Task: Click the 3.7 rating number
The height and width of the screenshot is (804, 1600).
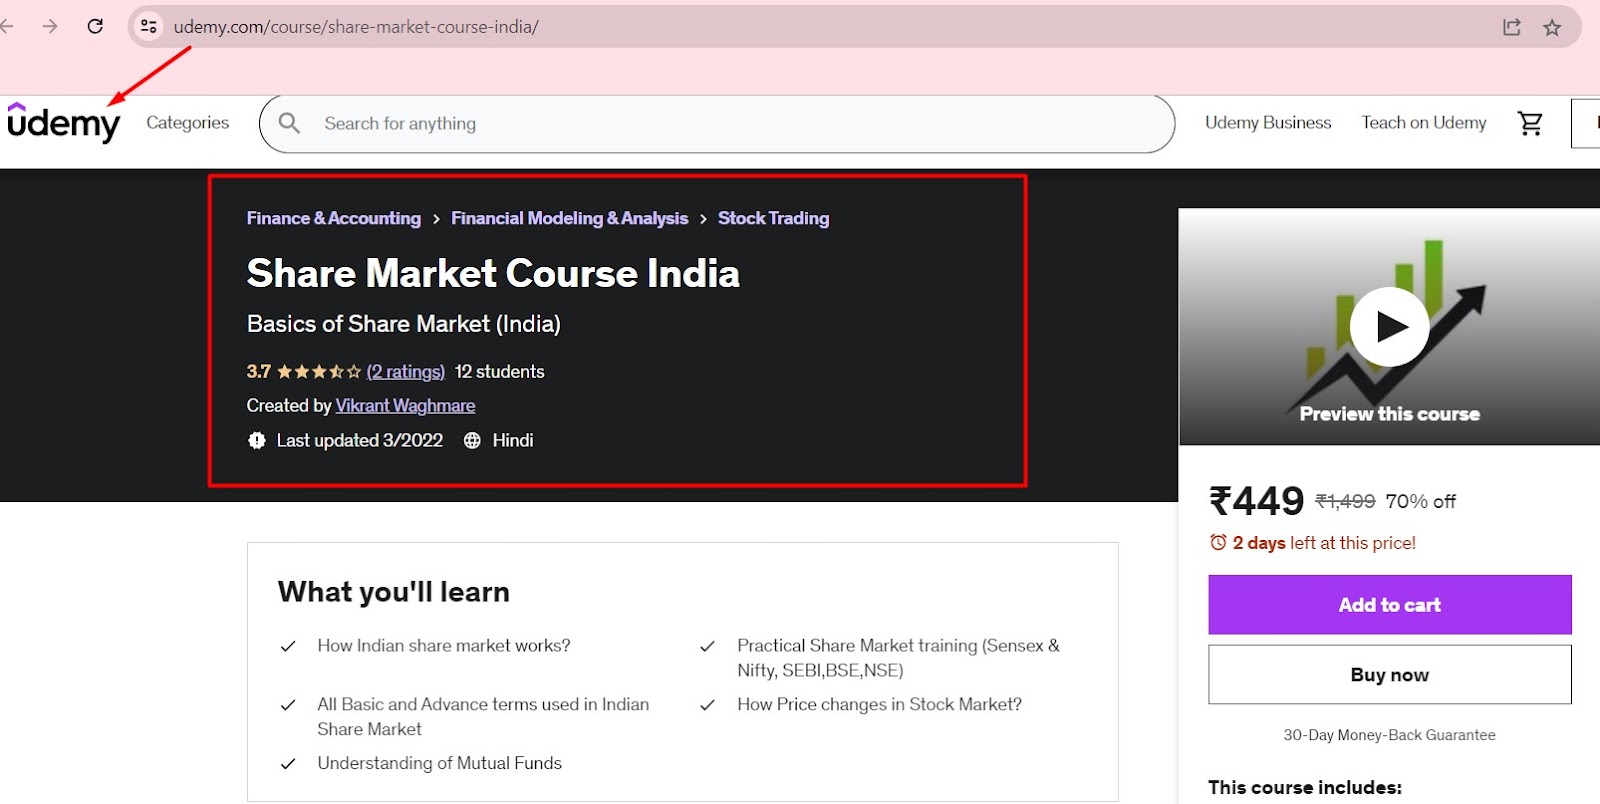Action: (x=259, y=371)
